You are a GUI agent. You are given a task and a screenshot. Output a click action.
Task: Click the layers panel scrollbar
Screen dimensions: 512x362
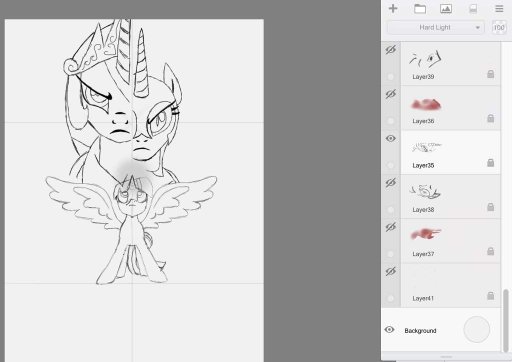(x=506, y=320)
